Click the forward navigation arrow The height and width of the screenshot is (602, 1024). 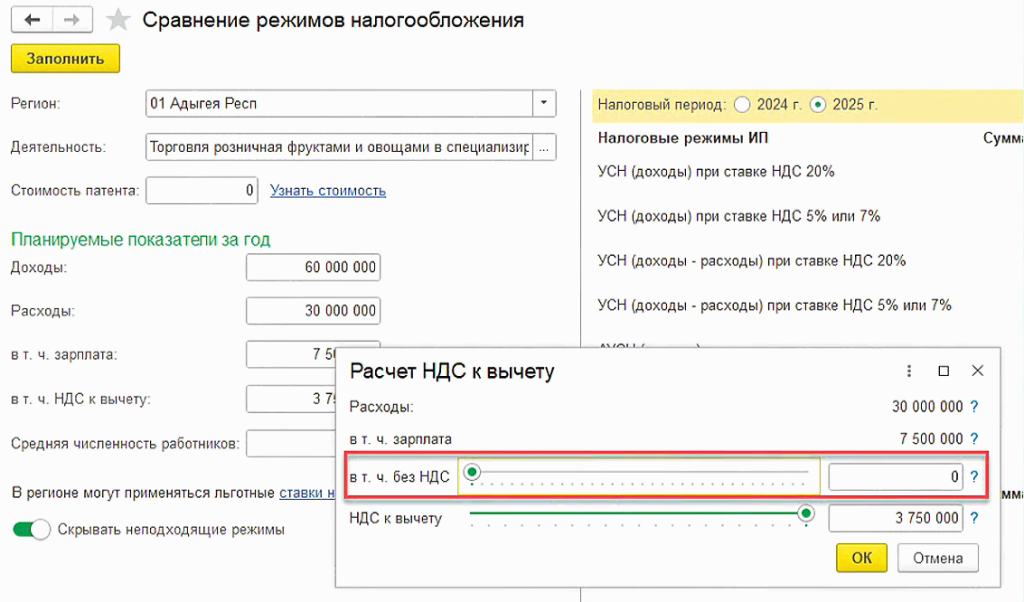70,20
